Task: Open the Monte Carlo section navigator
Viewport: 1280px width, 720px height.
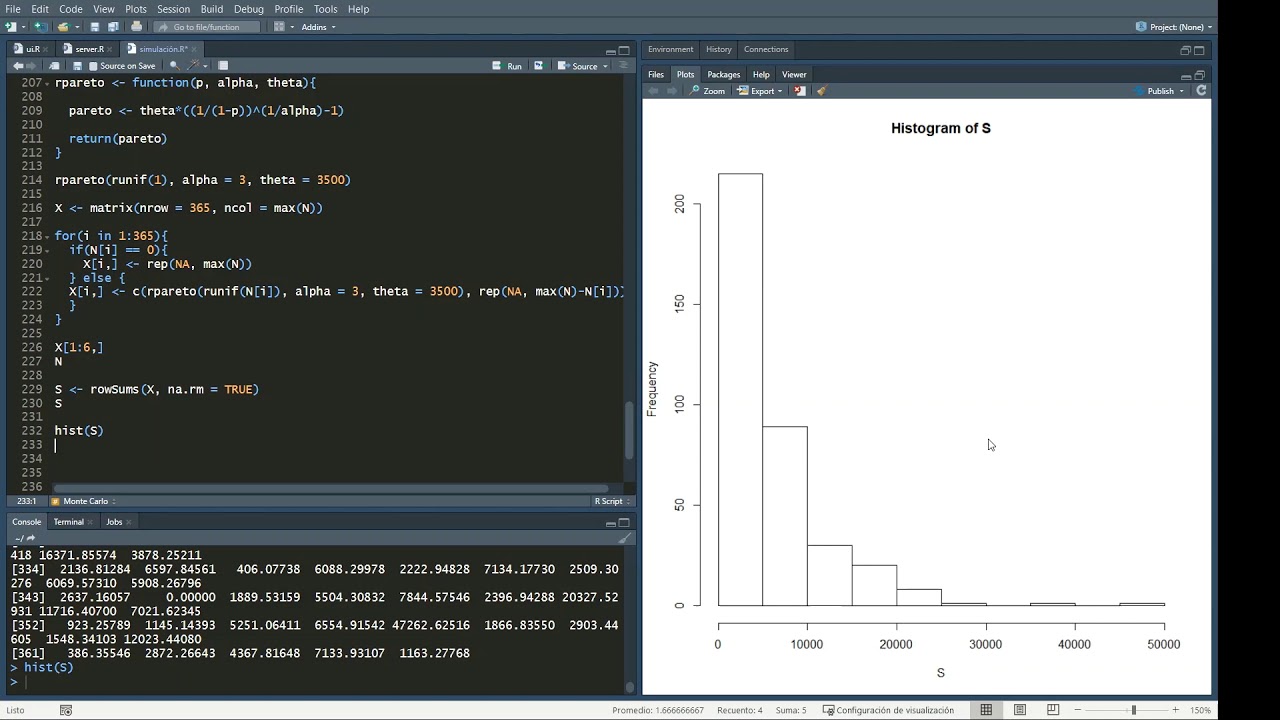Action: (x=83, y=501)
